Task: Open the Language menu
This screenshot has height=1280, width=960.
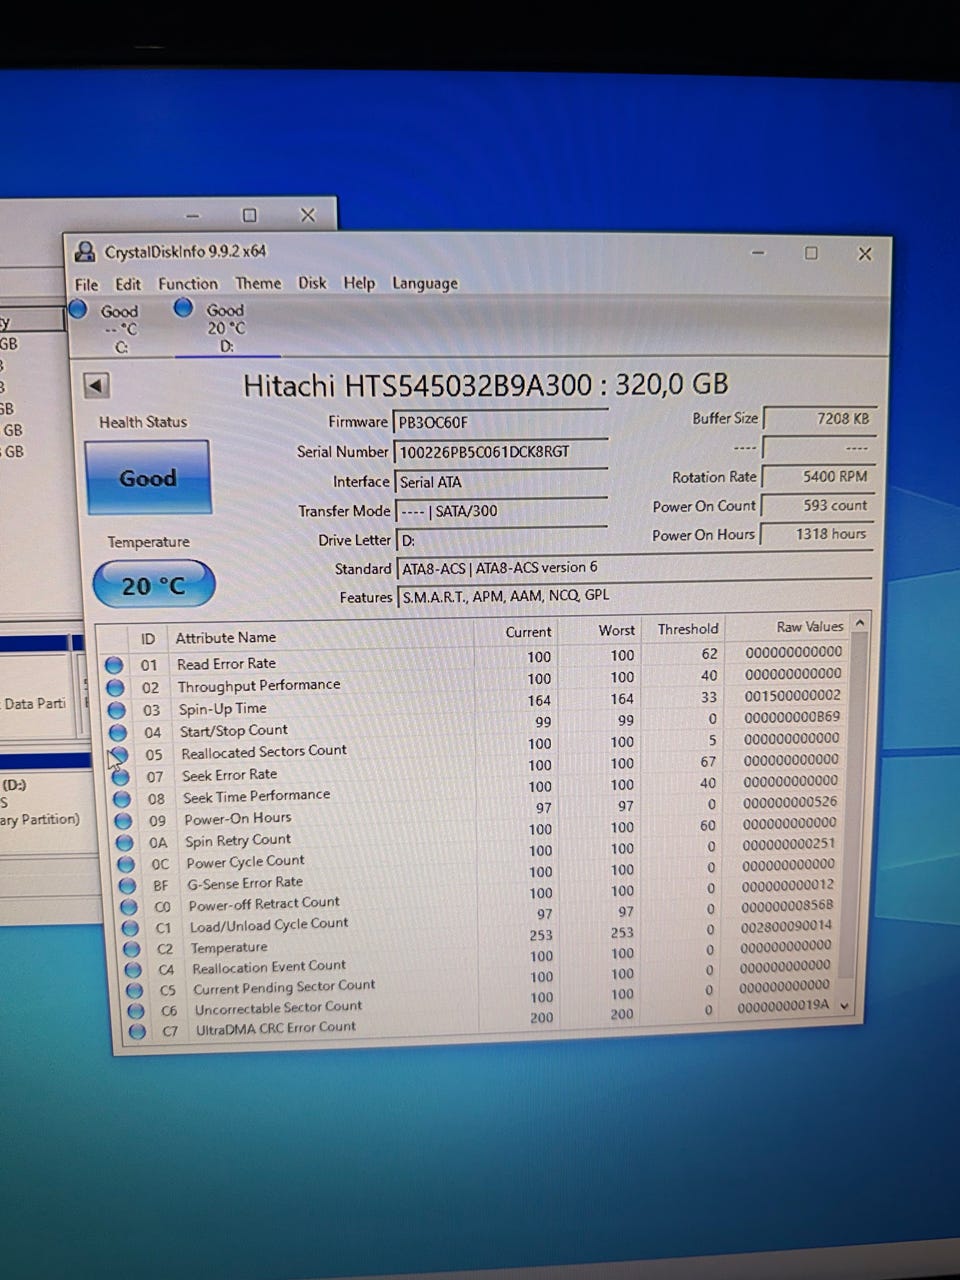Action: [424, 283]
